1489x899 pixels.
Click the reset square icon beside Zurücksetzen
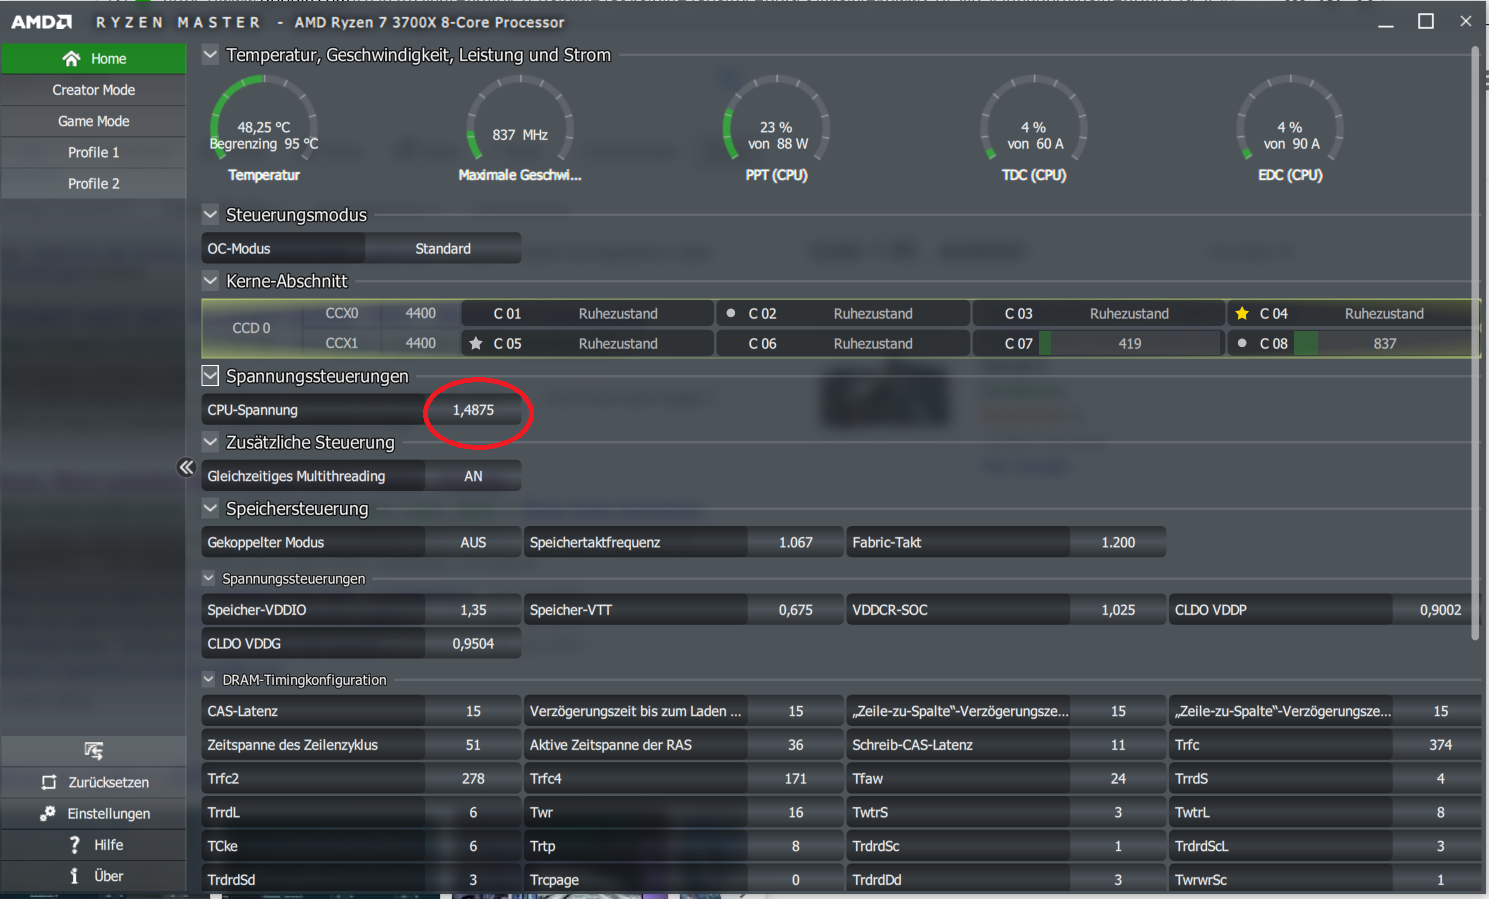pos(49,782)
